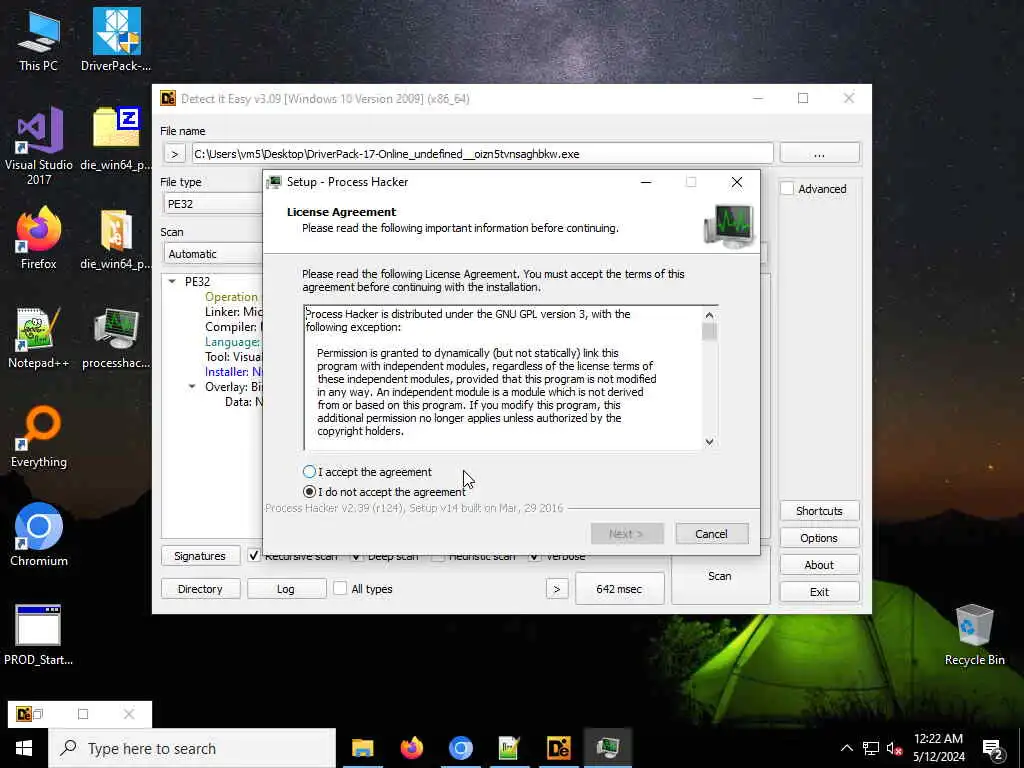Click the Setup wizard title bar icon
The width and height of the screenshot is (1024, 768).
[x=274, y=182]
